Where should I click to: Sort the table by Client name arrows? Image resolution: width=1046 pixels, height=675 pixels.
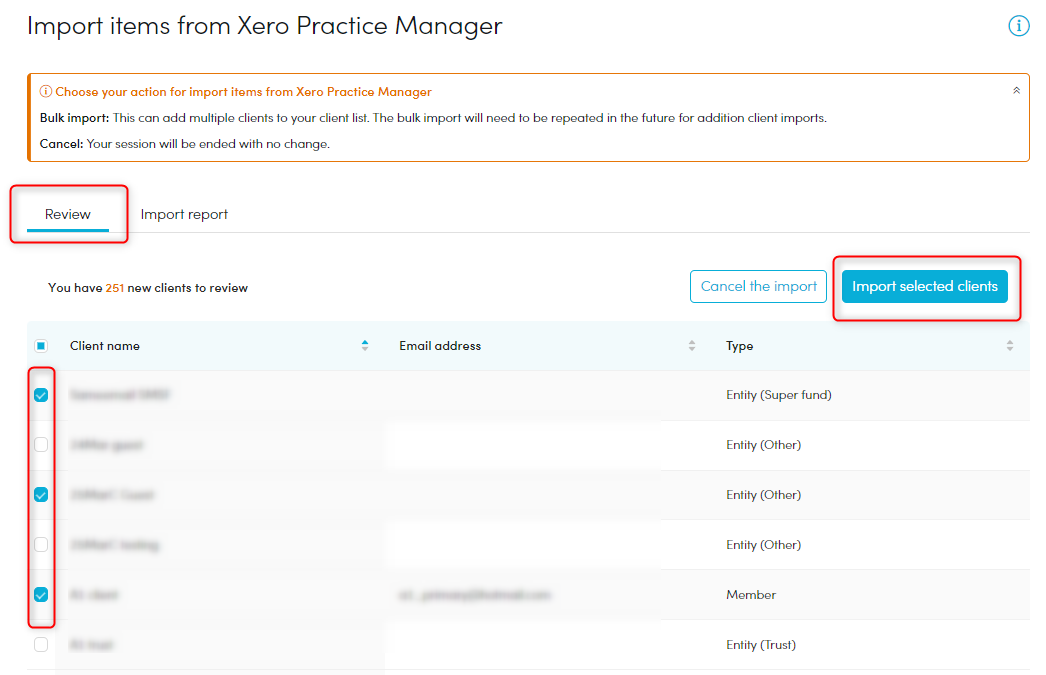click(365, 346)
